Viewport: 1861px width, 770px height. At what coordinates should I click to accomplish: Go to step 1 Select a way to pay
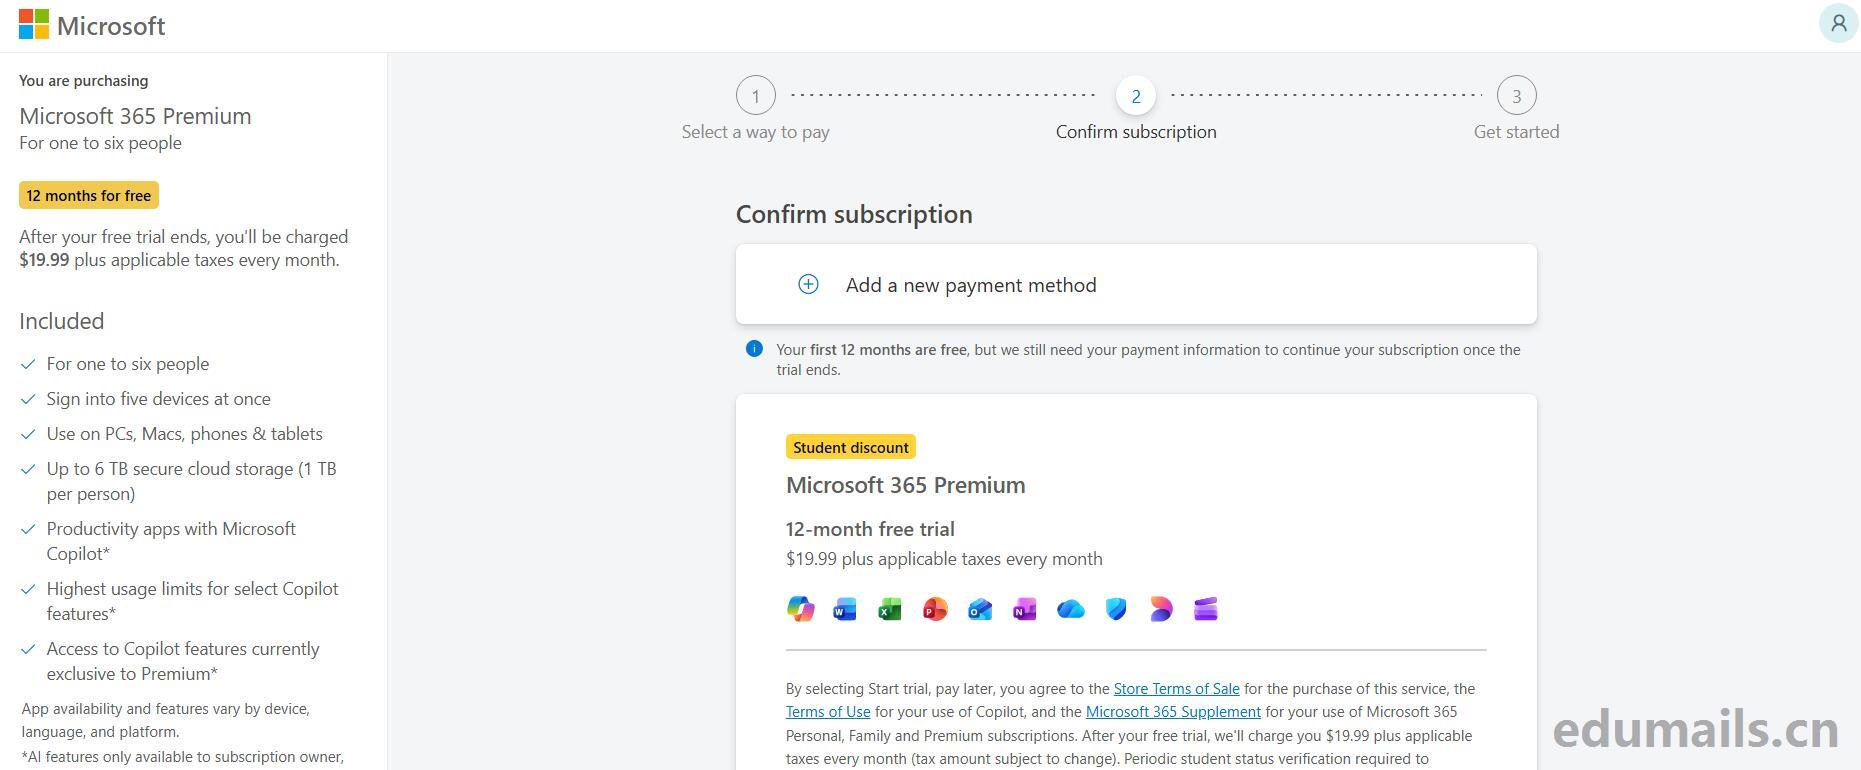(x=756, y=96)
